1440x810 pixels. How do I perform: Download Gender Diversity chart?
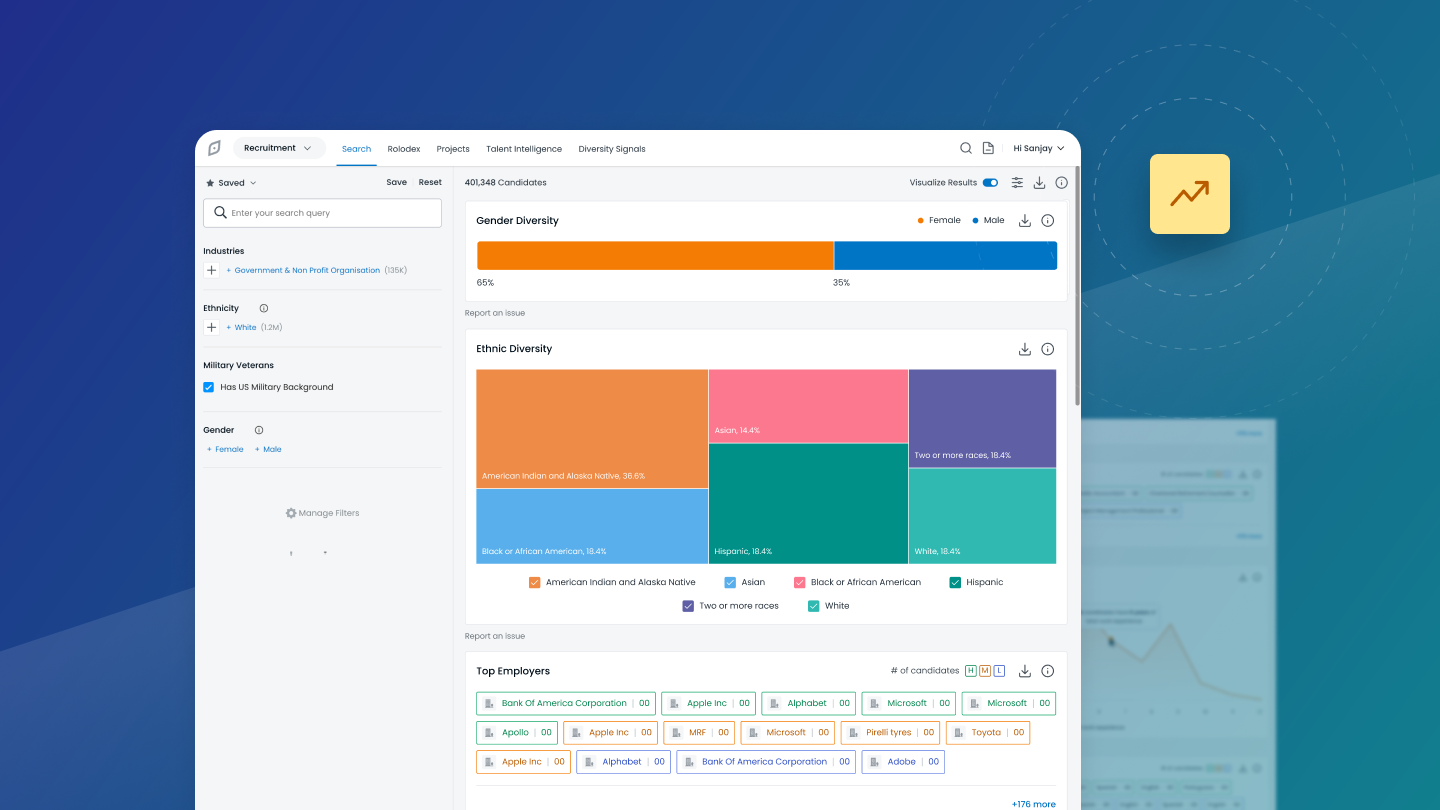click(1025, 221)
